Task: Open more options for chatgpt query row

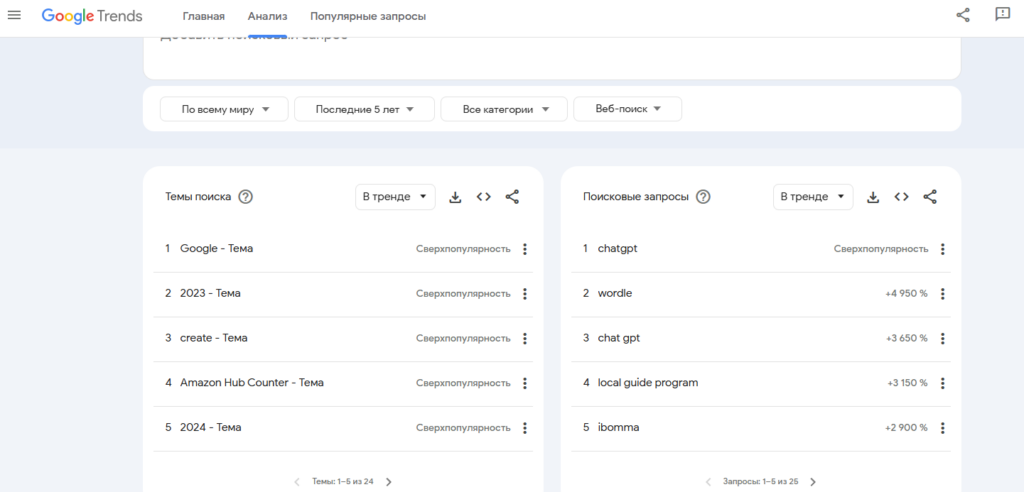Action: (x=942, y=249)
